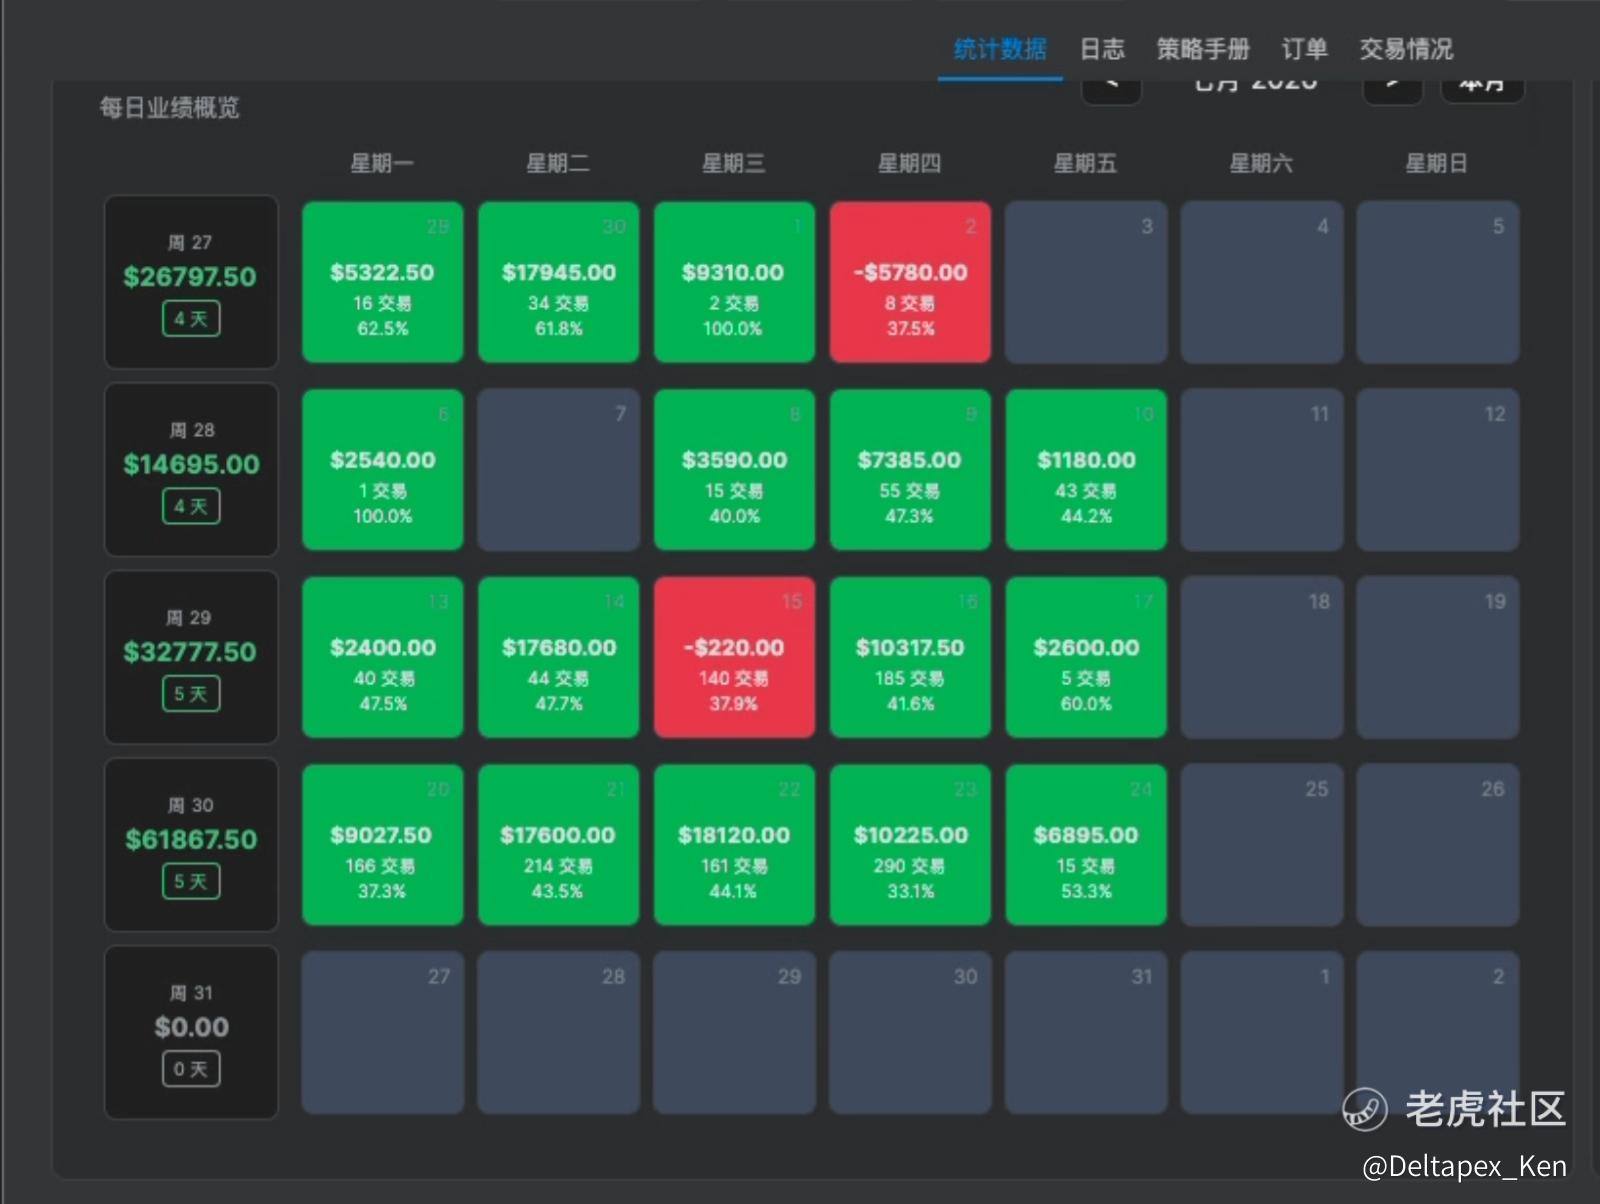Viewport: 1600px width, 1204px height.
Task: Select the empty Saturday cell dated 11
Action: (1262, 470)
